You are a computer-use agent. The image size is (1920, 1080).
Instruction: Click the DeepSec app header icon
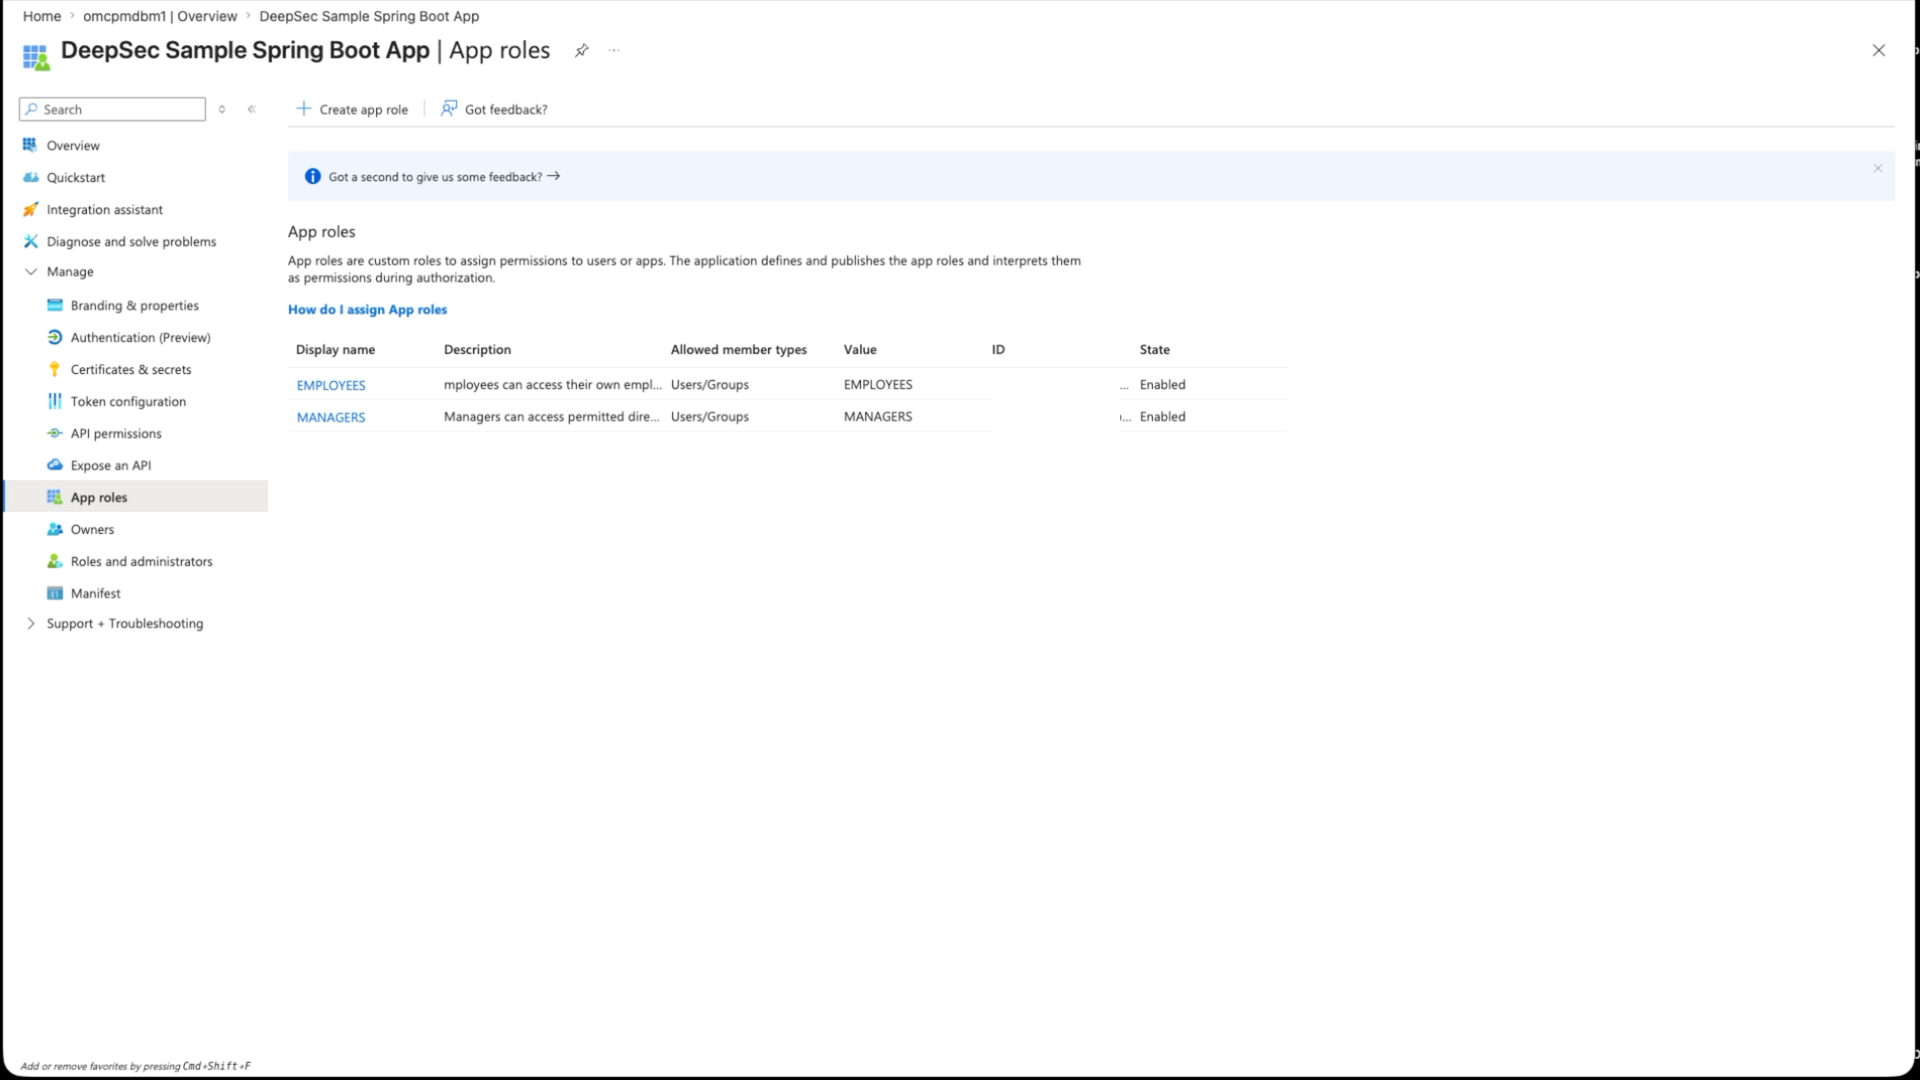36,58
